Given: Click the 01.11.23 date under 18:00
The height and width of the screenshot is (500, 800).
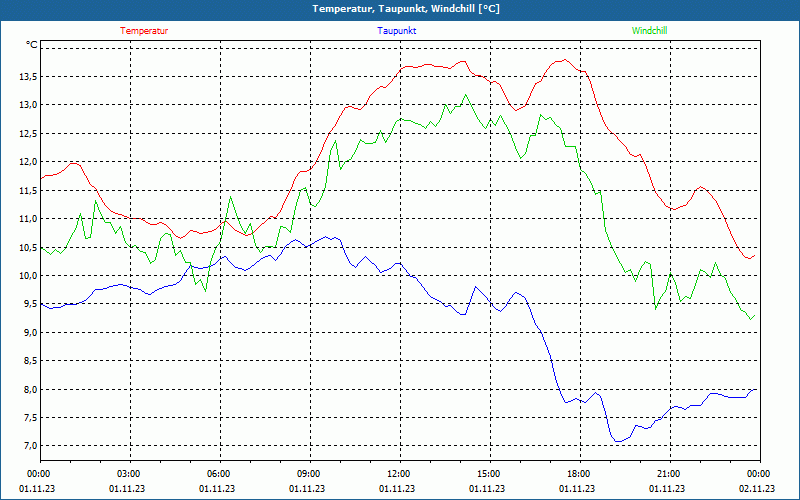Looking at the screenshot, I should click(x=577, y=488).
